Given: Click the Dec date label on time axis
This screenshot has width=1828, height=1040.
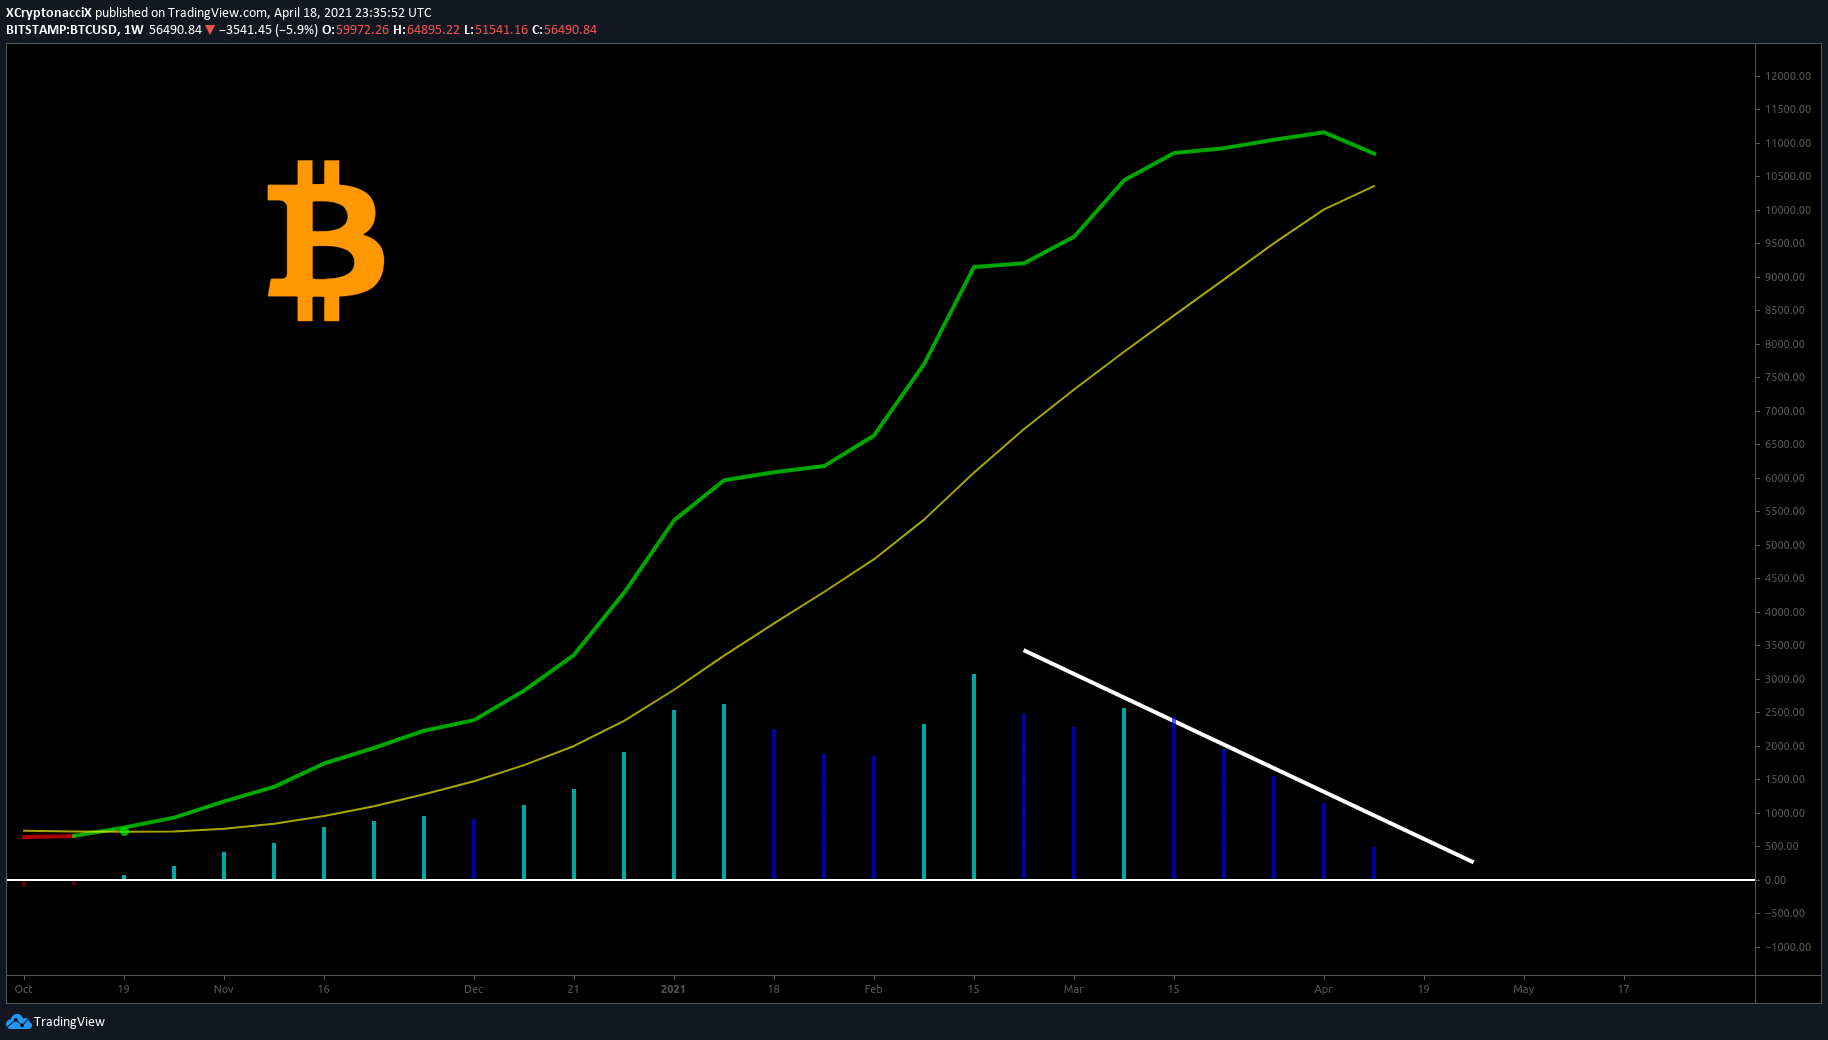Looking at the screenshot, I should point(473,989).
